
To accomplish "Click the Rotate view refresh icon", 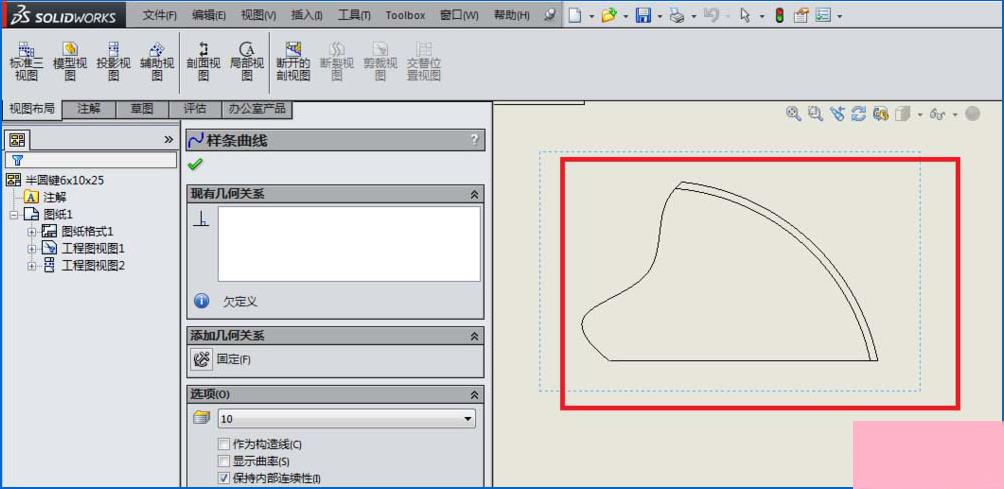I will 859,114.
